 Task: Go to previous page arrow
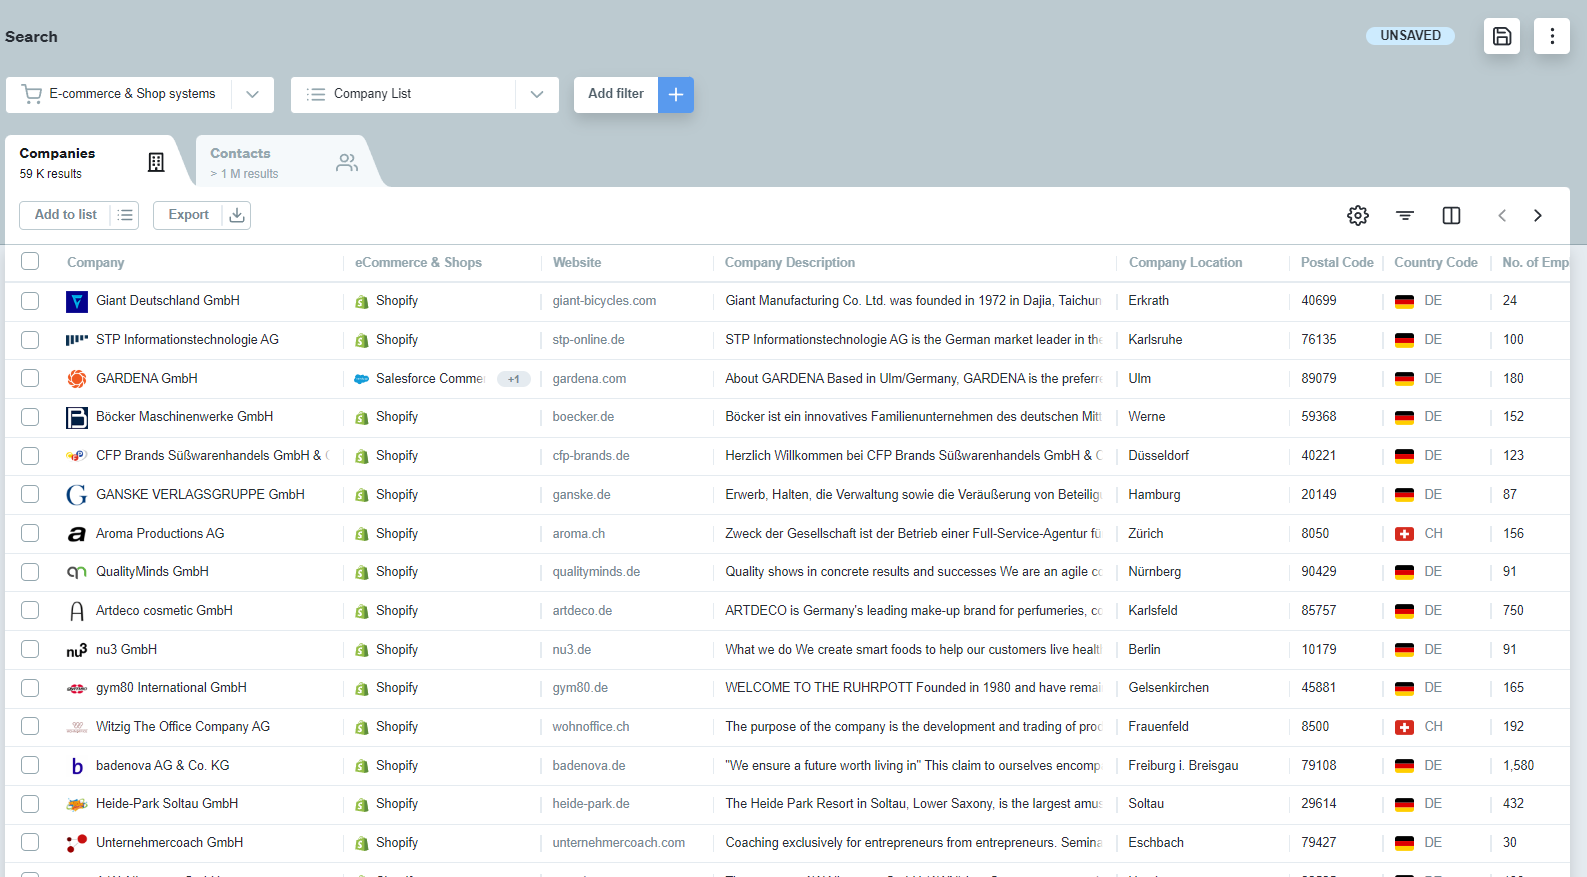1501,215
